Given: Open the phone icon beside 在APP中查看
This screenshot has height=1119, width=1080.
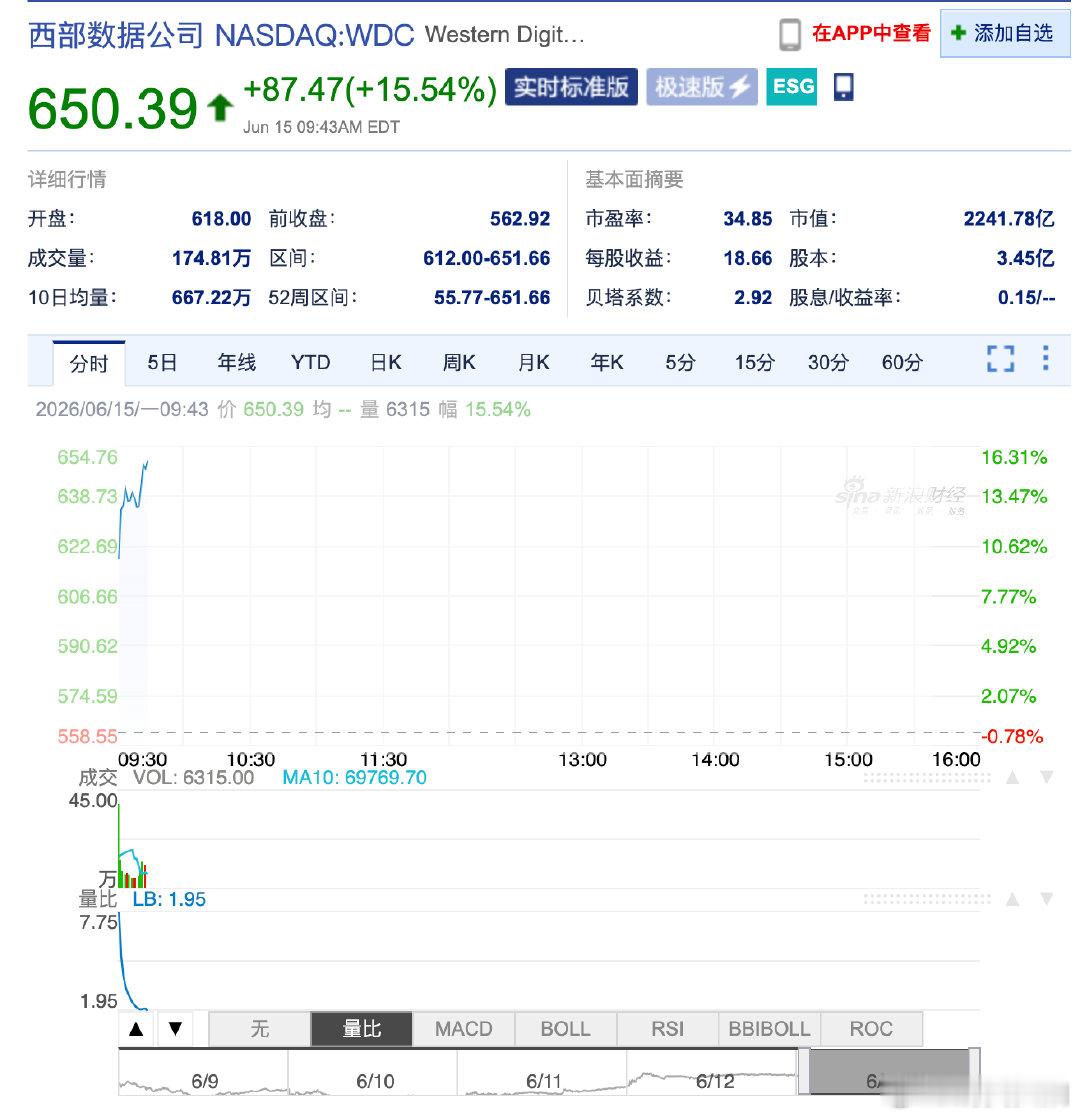Looking at the screenshot, I should coord(789,34).
